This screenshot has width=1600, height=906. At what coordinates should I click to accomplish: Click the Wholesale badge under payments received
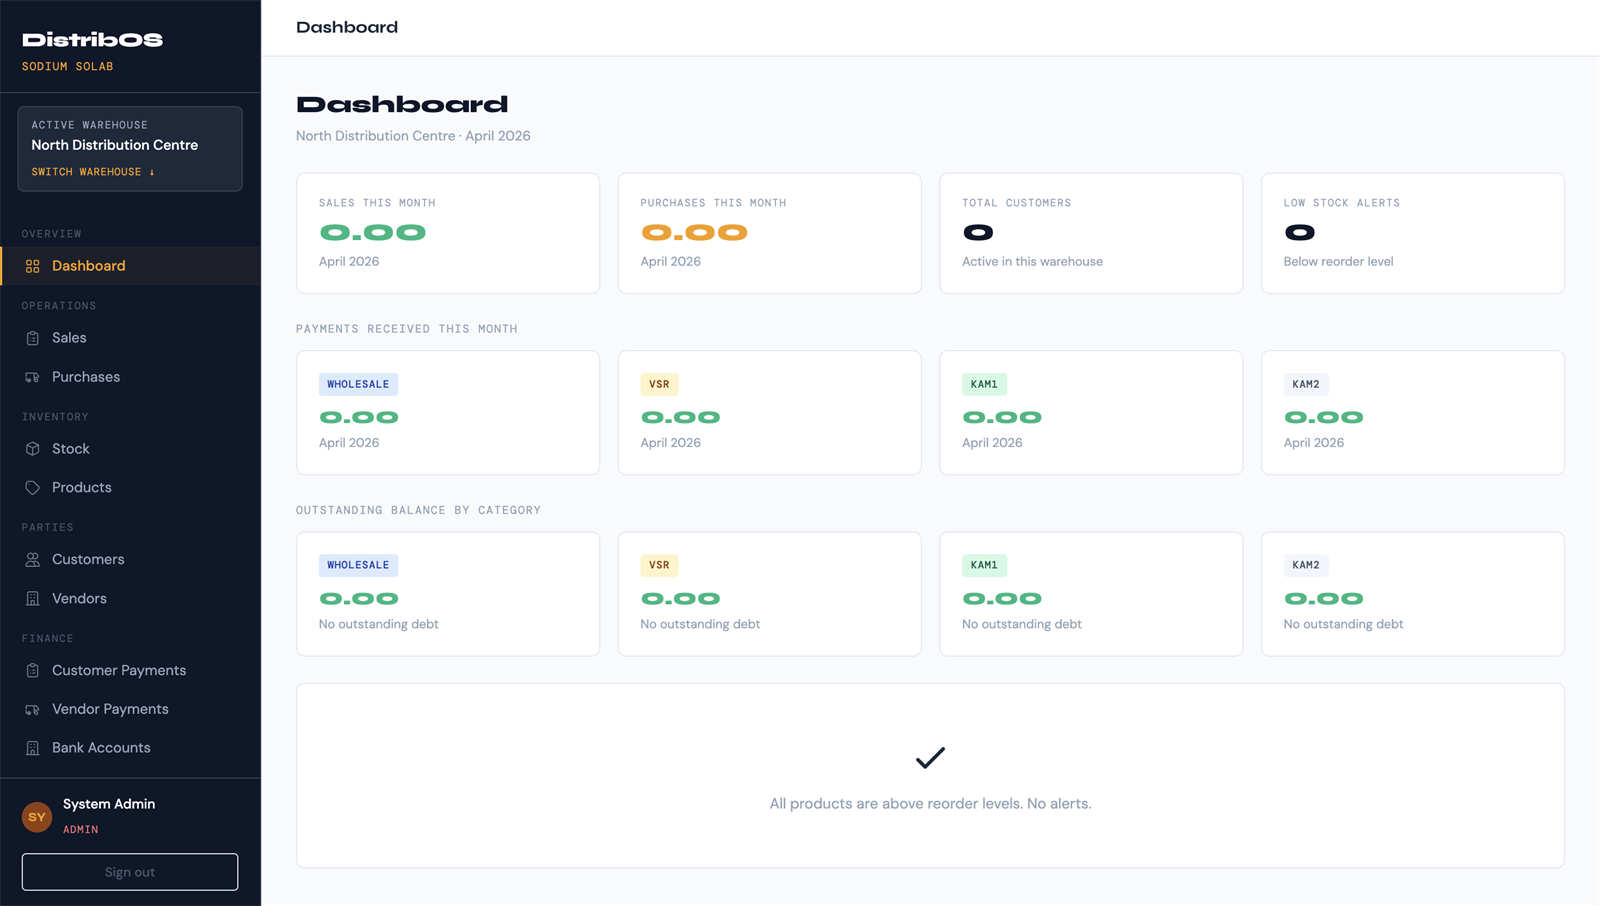(358, 384)
